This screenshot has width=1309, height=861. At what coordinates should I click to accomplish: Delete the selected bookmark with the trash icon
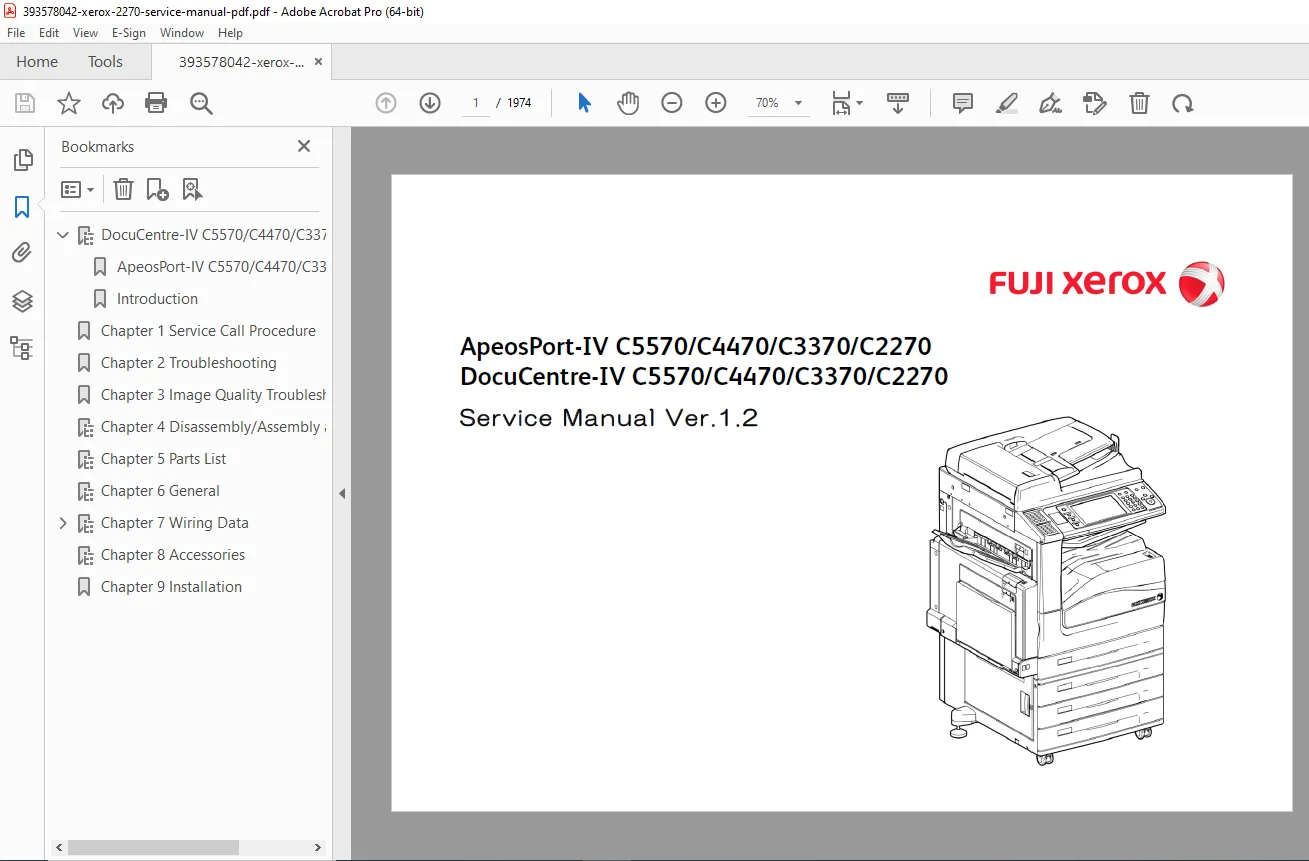point(123,189)
